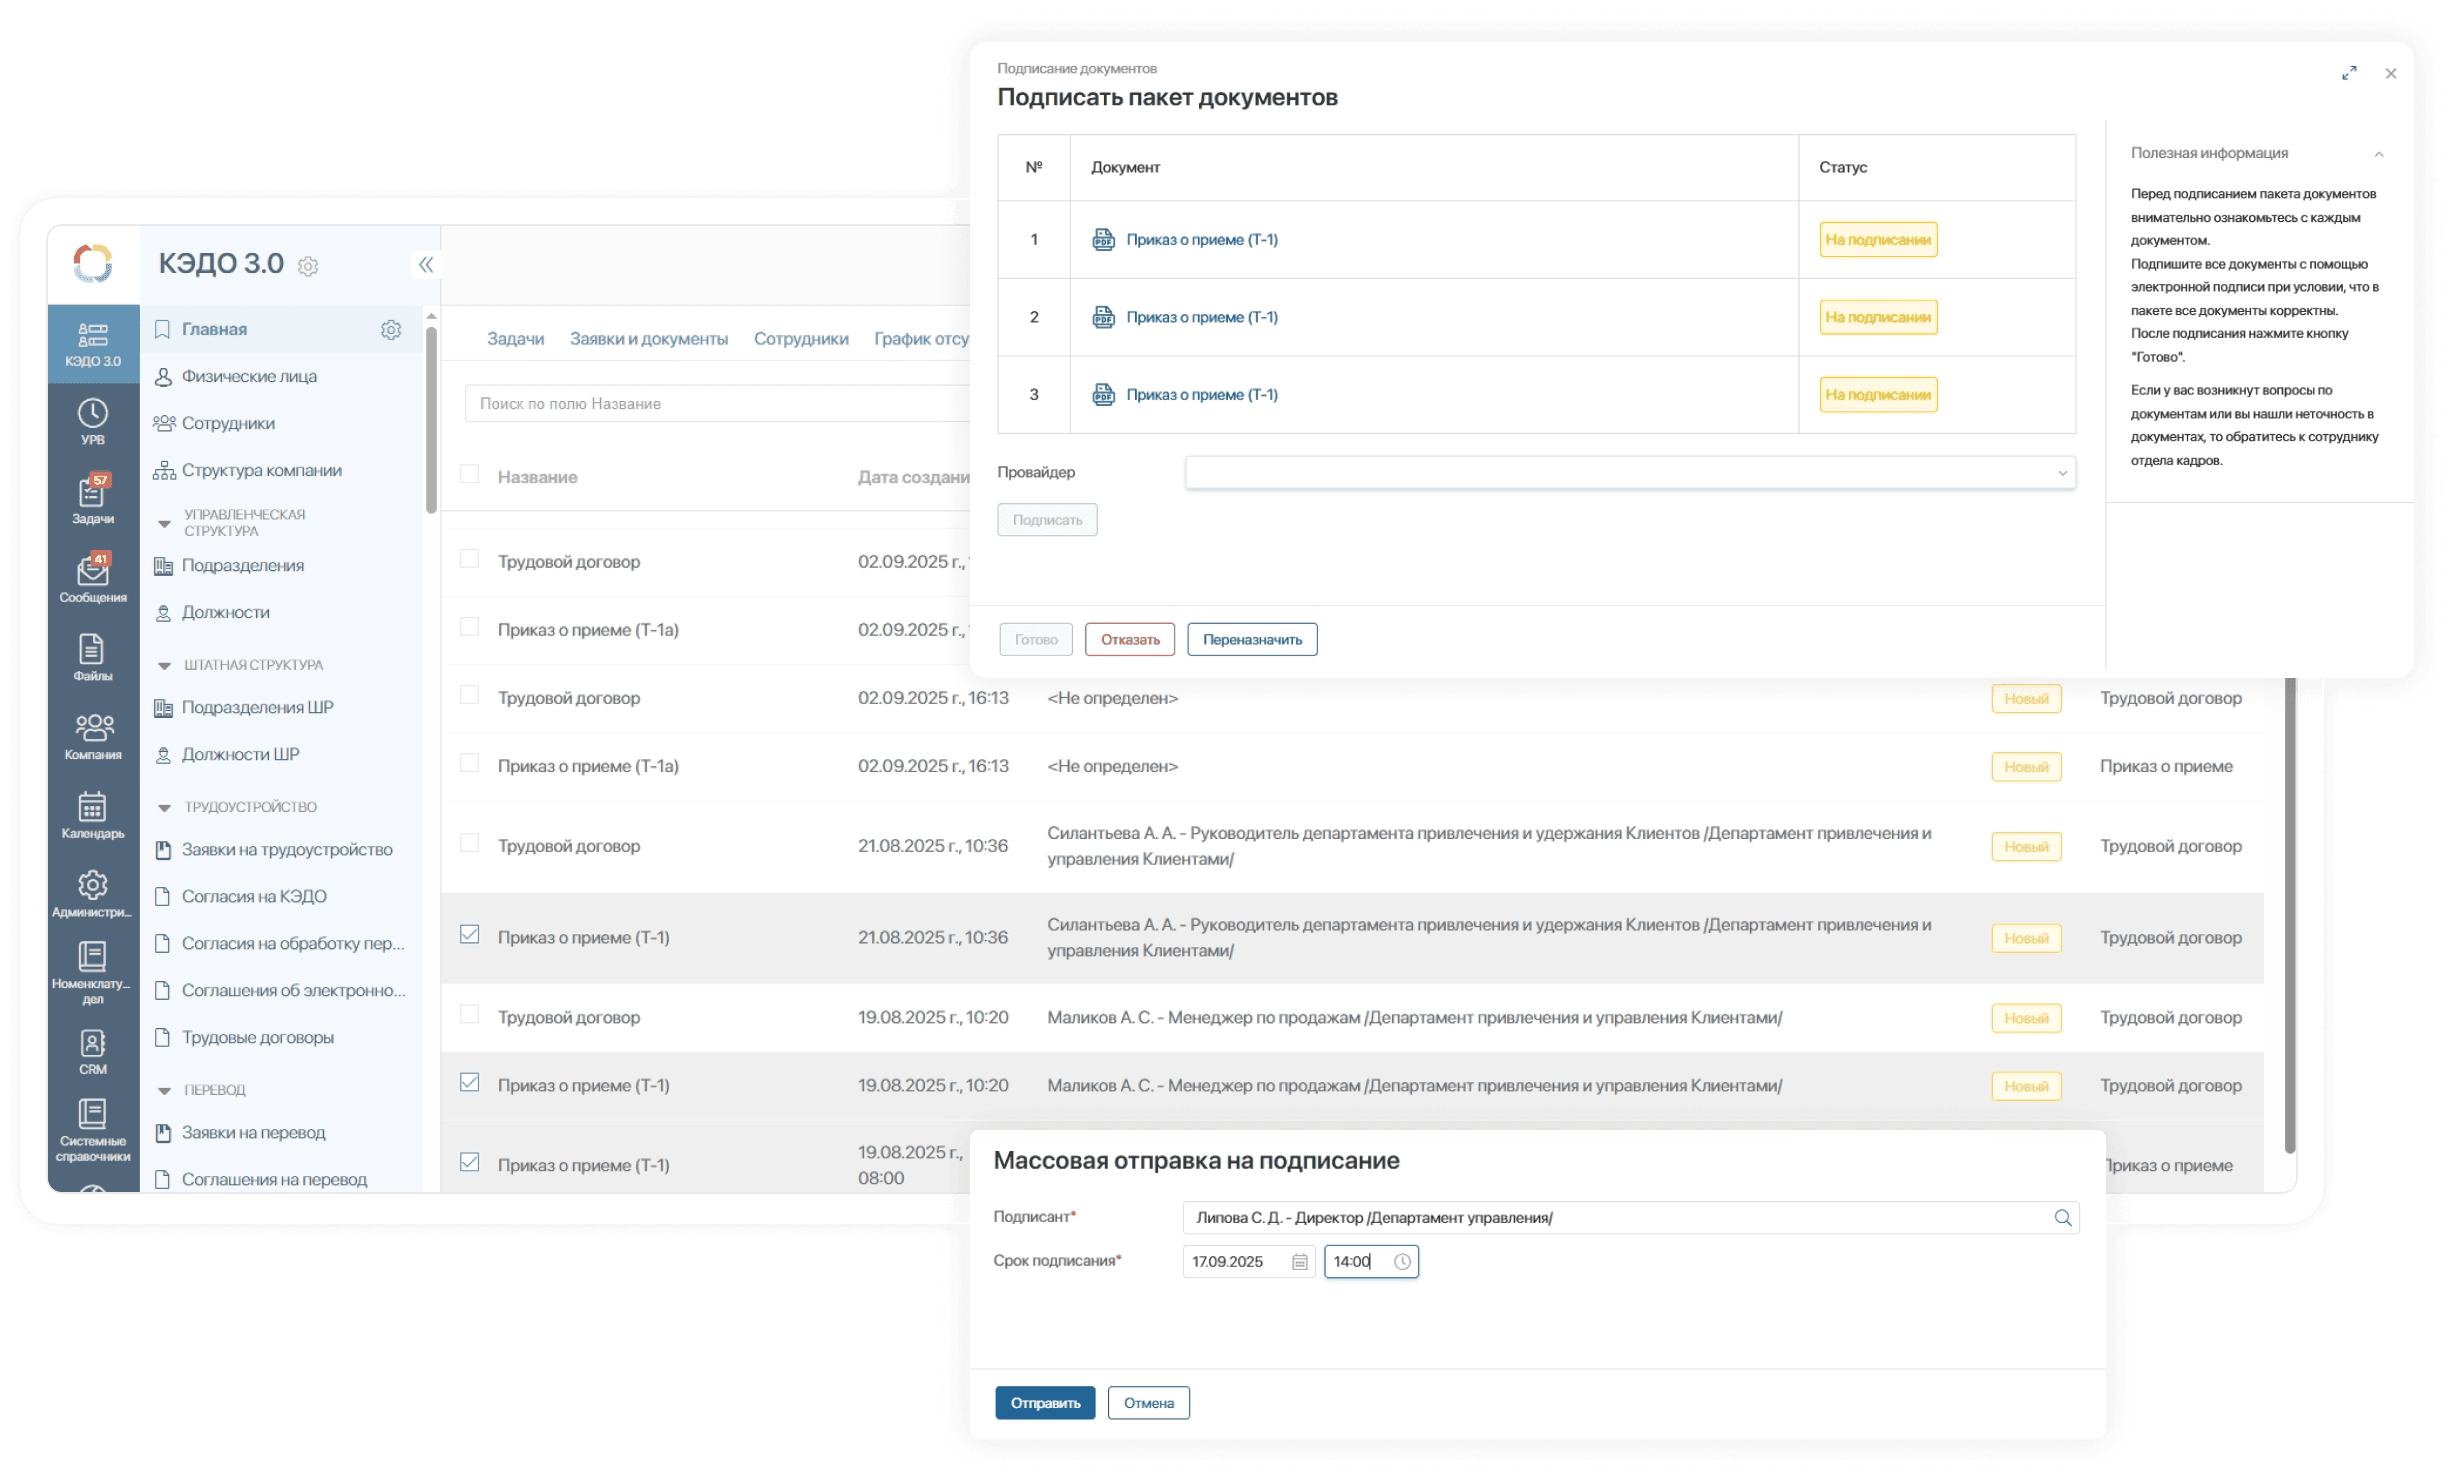
Task: Check the first Трудовой договор row checkbox
Action: pyautogui.click(x=469, y=559)
